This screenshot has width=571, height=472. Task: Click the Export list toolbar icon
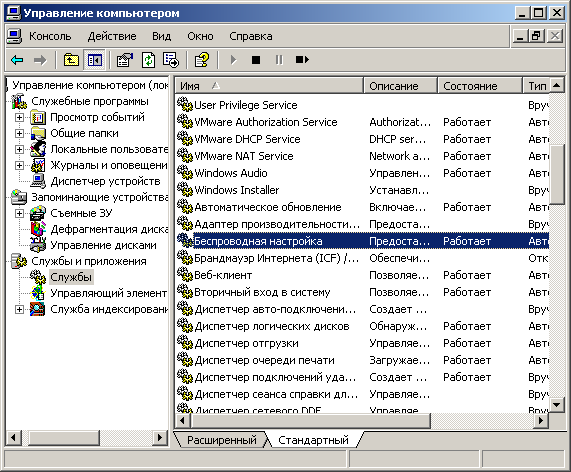tap(171, 60)
